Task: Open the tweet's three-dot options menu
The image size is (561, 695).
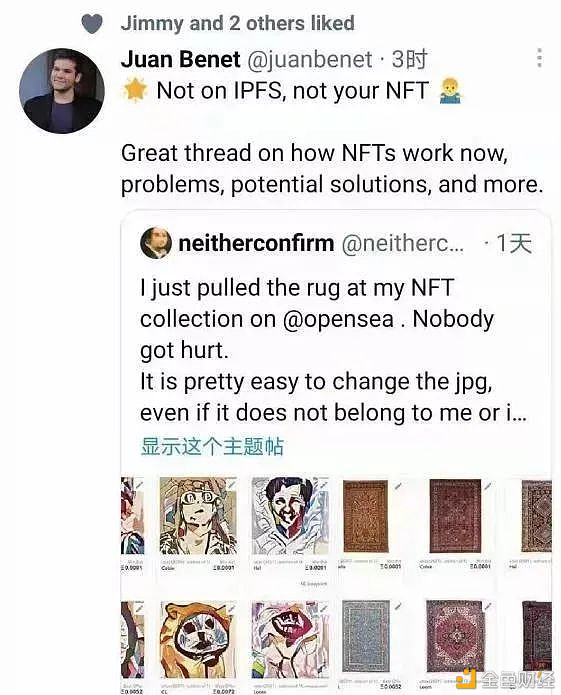Action: [x=539, y=58]
